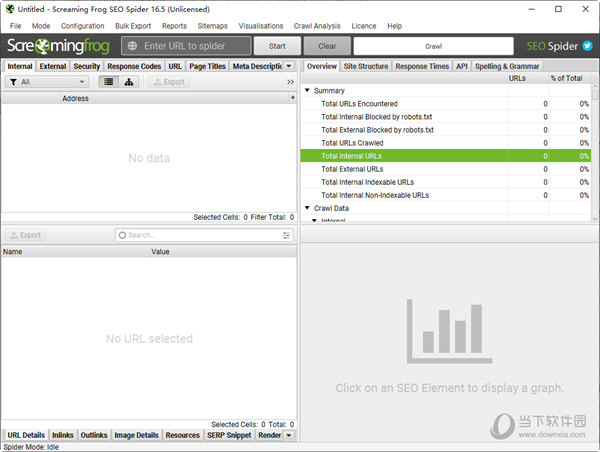Switch to the API tab
Screen dimensions: 600x452
click(462, 66)
